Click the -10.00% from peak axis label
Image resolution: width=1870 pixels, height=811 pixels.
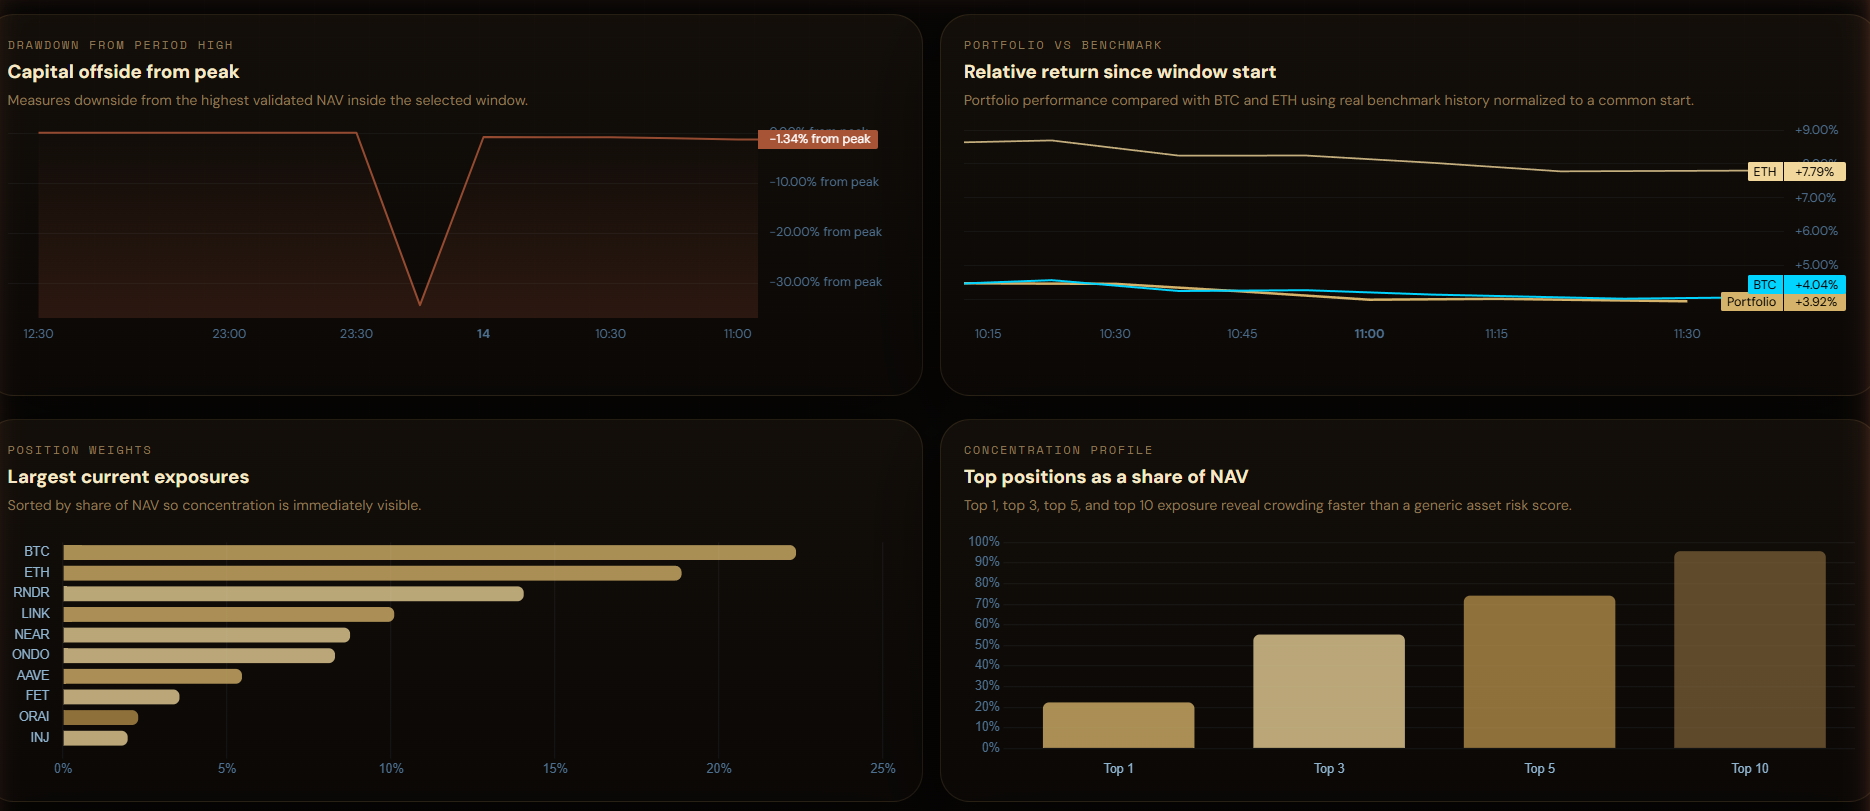824,182
